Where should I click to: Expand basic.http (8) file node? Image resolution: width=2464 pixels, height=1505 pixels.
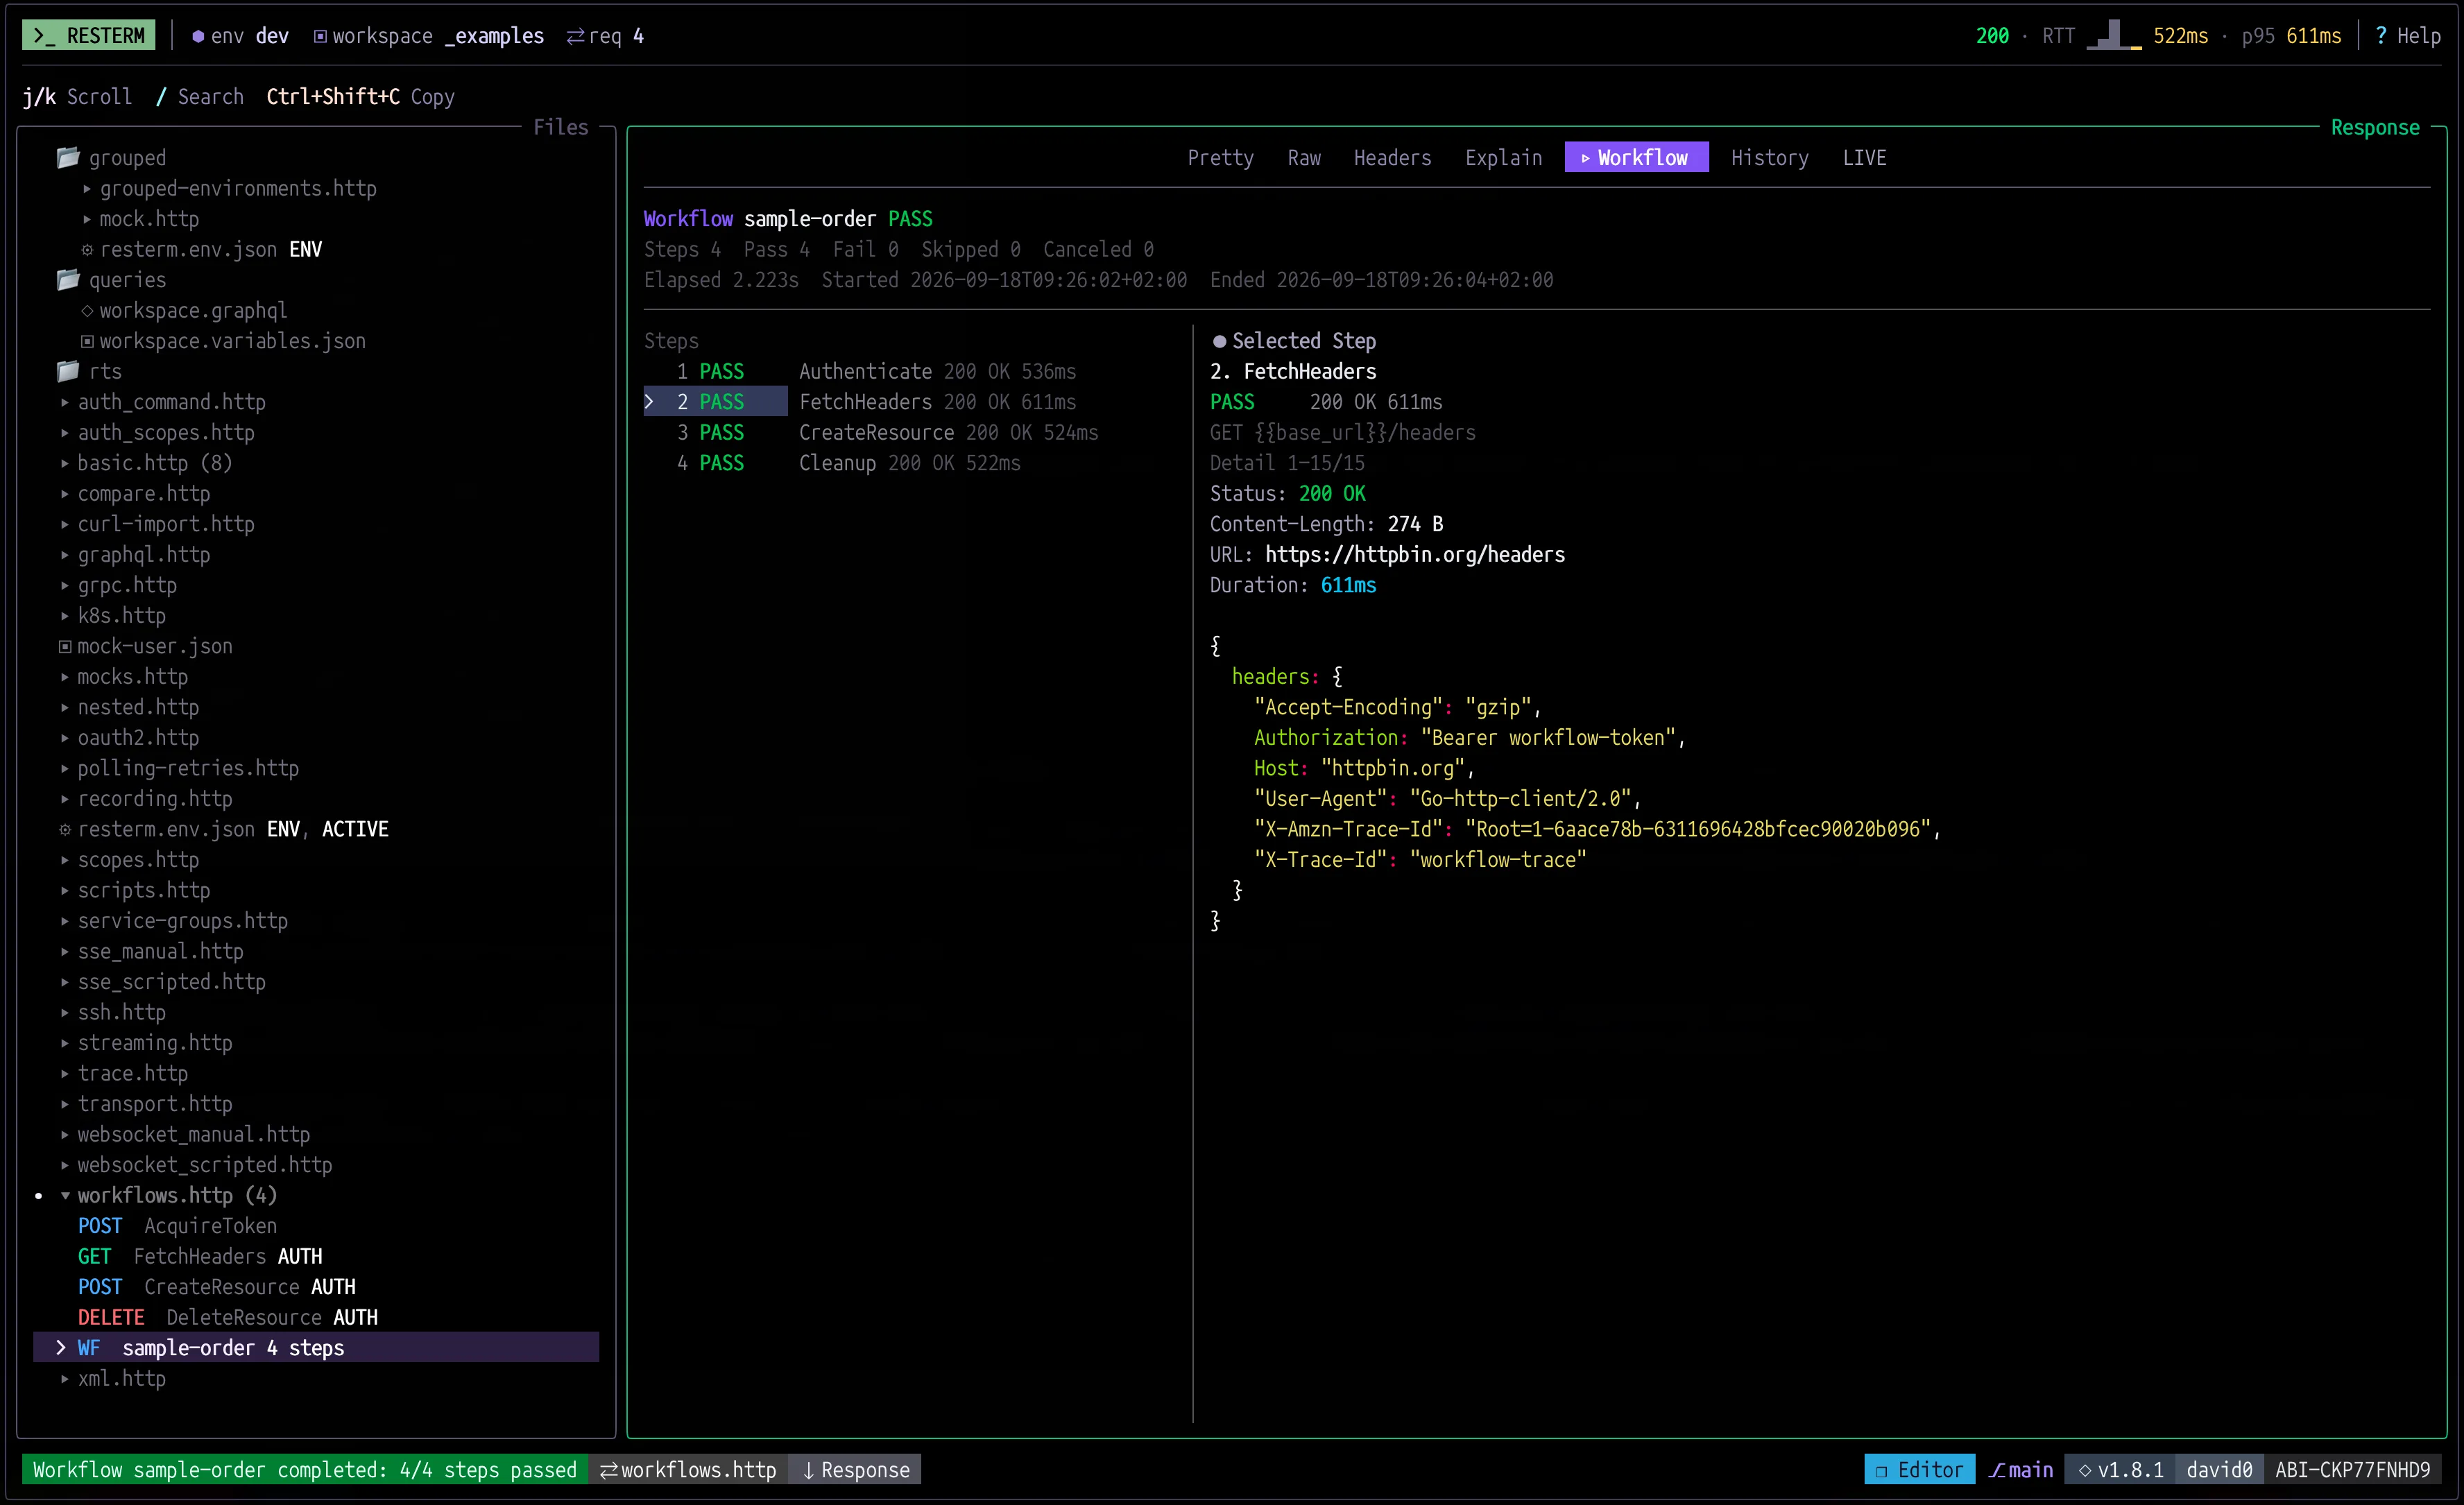(x=65, y=463)
